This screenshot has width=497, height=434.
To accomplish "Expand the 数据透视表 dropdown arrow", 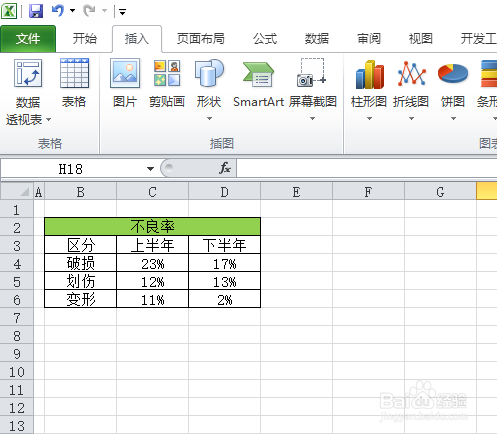I will tap(49, 119).
